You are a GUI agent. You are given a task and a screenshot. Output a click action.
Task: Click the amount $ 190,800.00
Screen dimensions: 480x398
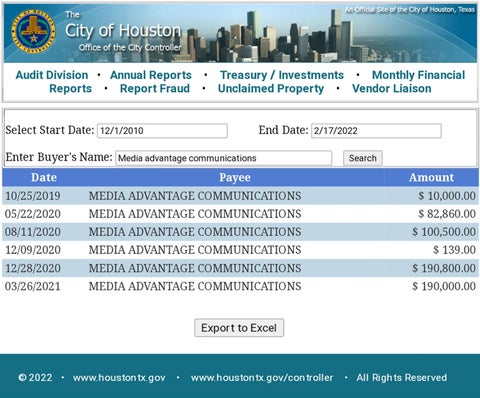pyautogui.click(x=444, y=268)
